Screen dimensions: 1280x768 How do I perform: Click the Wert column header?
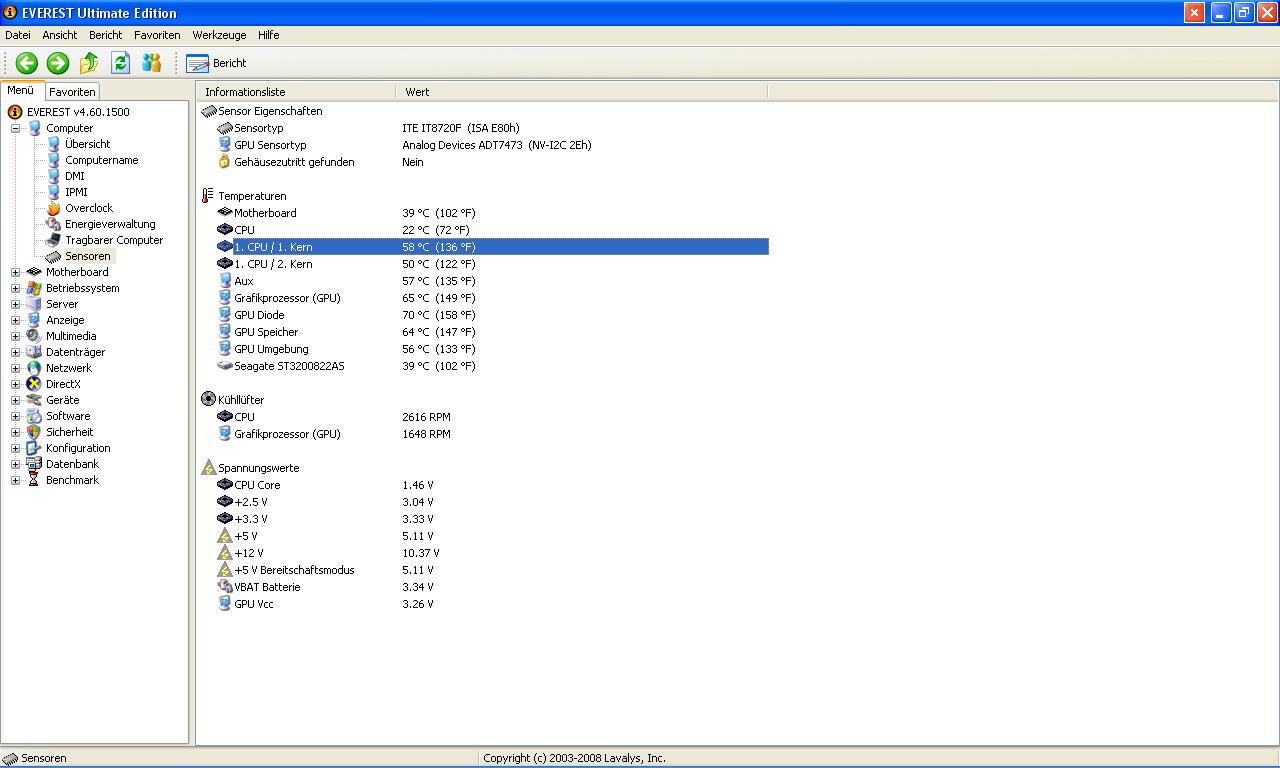[582, 92]
